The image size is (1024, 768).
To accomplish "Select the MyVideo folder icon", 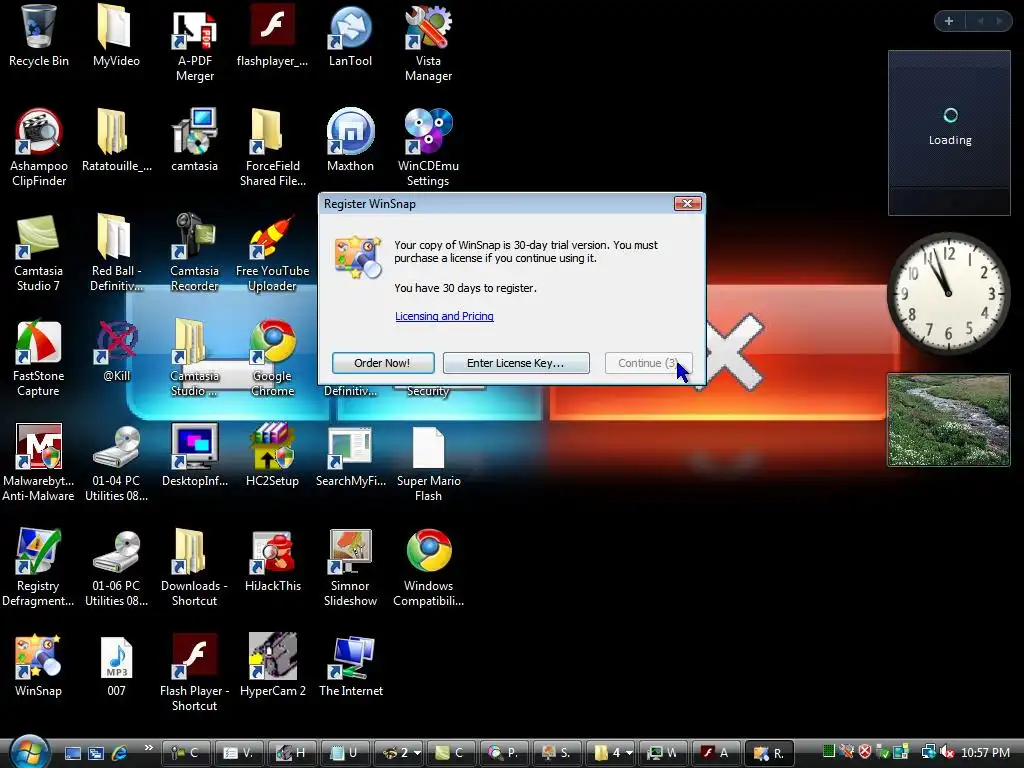I will pos(116,27).
